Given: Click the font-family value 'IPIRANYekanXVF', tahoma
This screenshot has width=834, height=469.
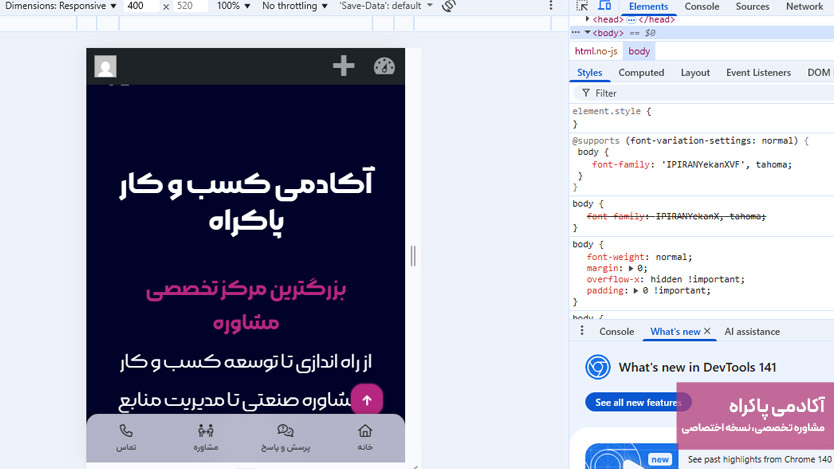Looking at the screenshot, I should coord(727,165).
